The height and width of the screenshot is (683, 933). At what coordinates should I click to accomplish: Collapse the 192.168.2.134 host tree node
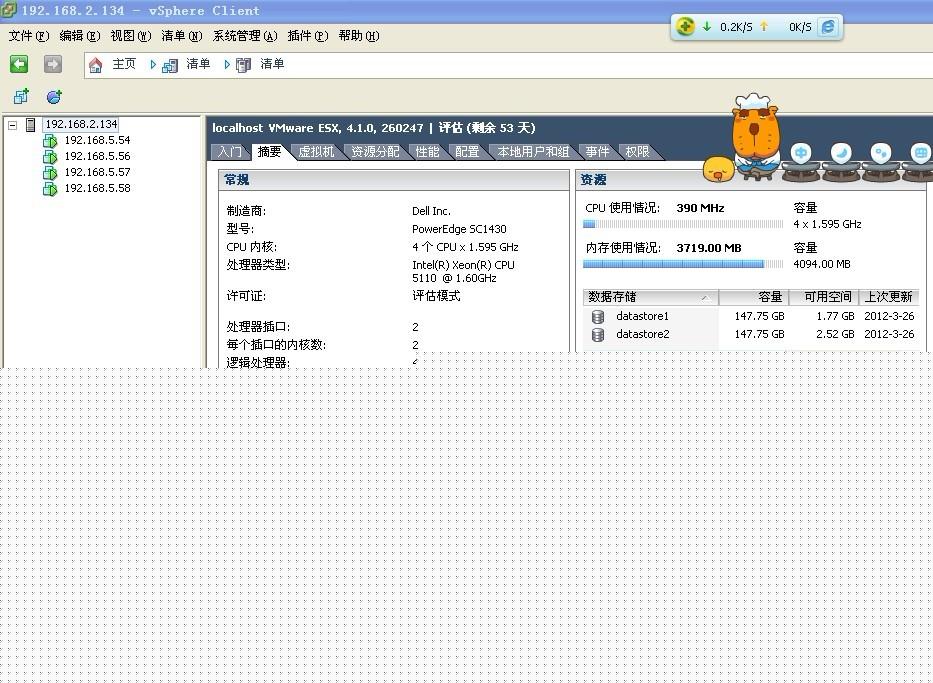[12, 125]
